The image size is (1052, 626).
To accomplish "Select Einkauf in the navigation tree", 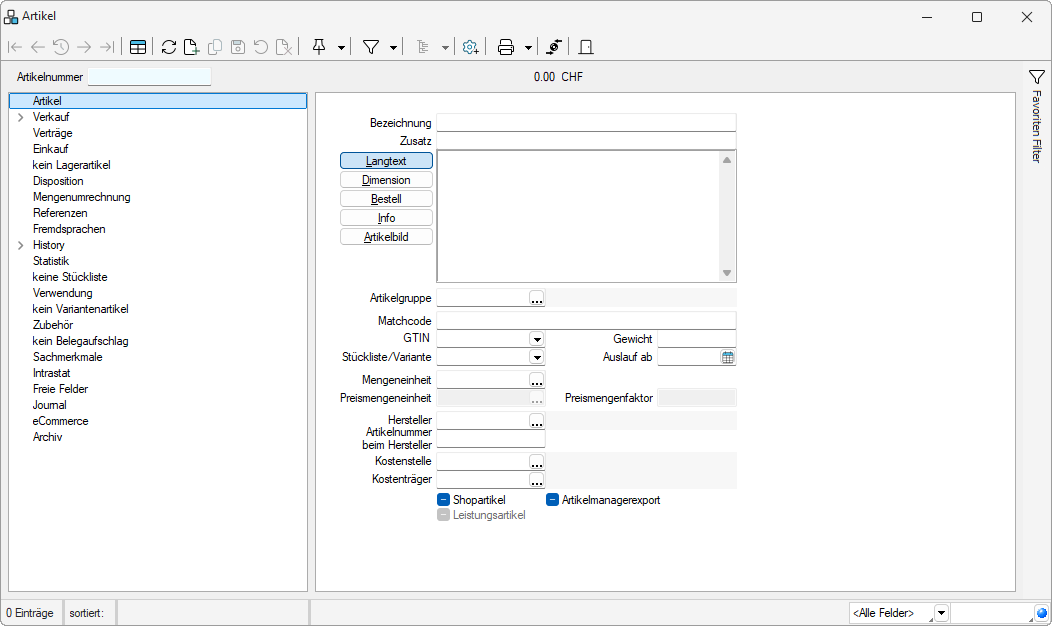I will tap(50, 149).
